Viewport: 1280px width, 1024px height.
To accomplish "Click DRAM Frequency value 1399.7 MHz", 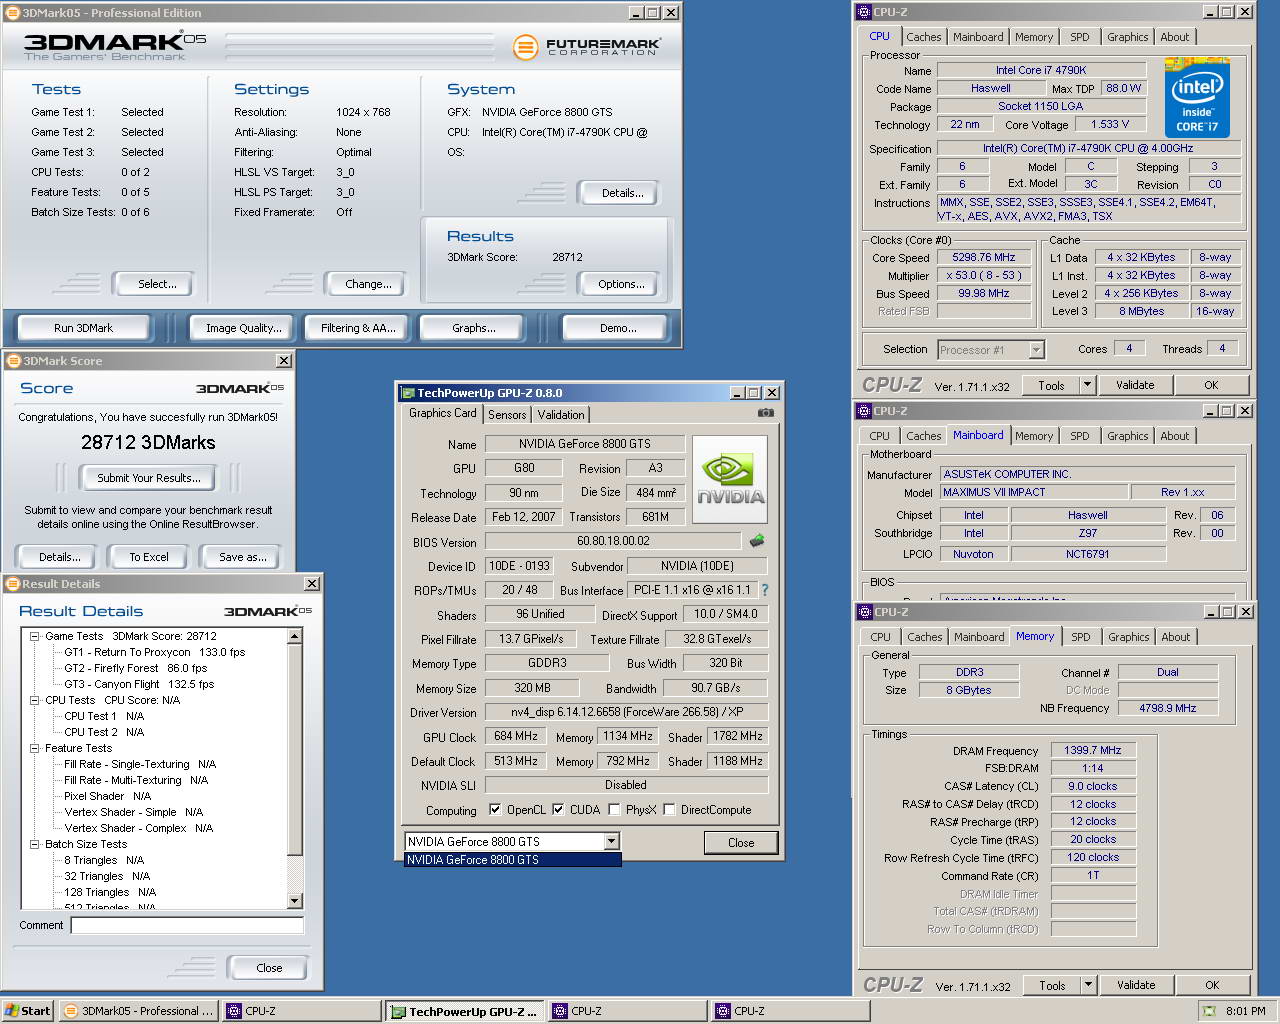I will click(x=1093, y=750).
